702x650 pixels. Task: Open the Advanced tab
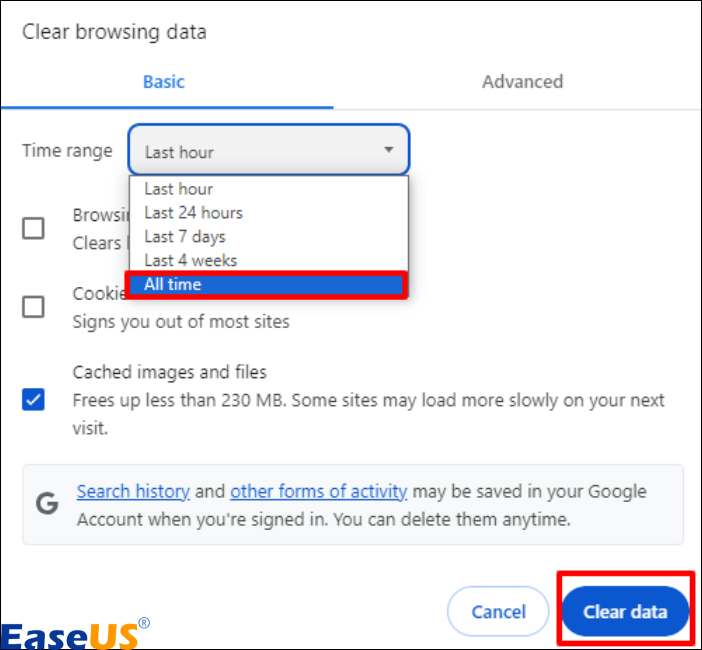522,82
